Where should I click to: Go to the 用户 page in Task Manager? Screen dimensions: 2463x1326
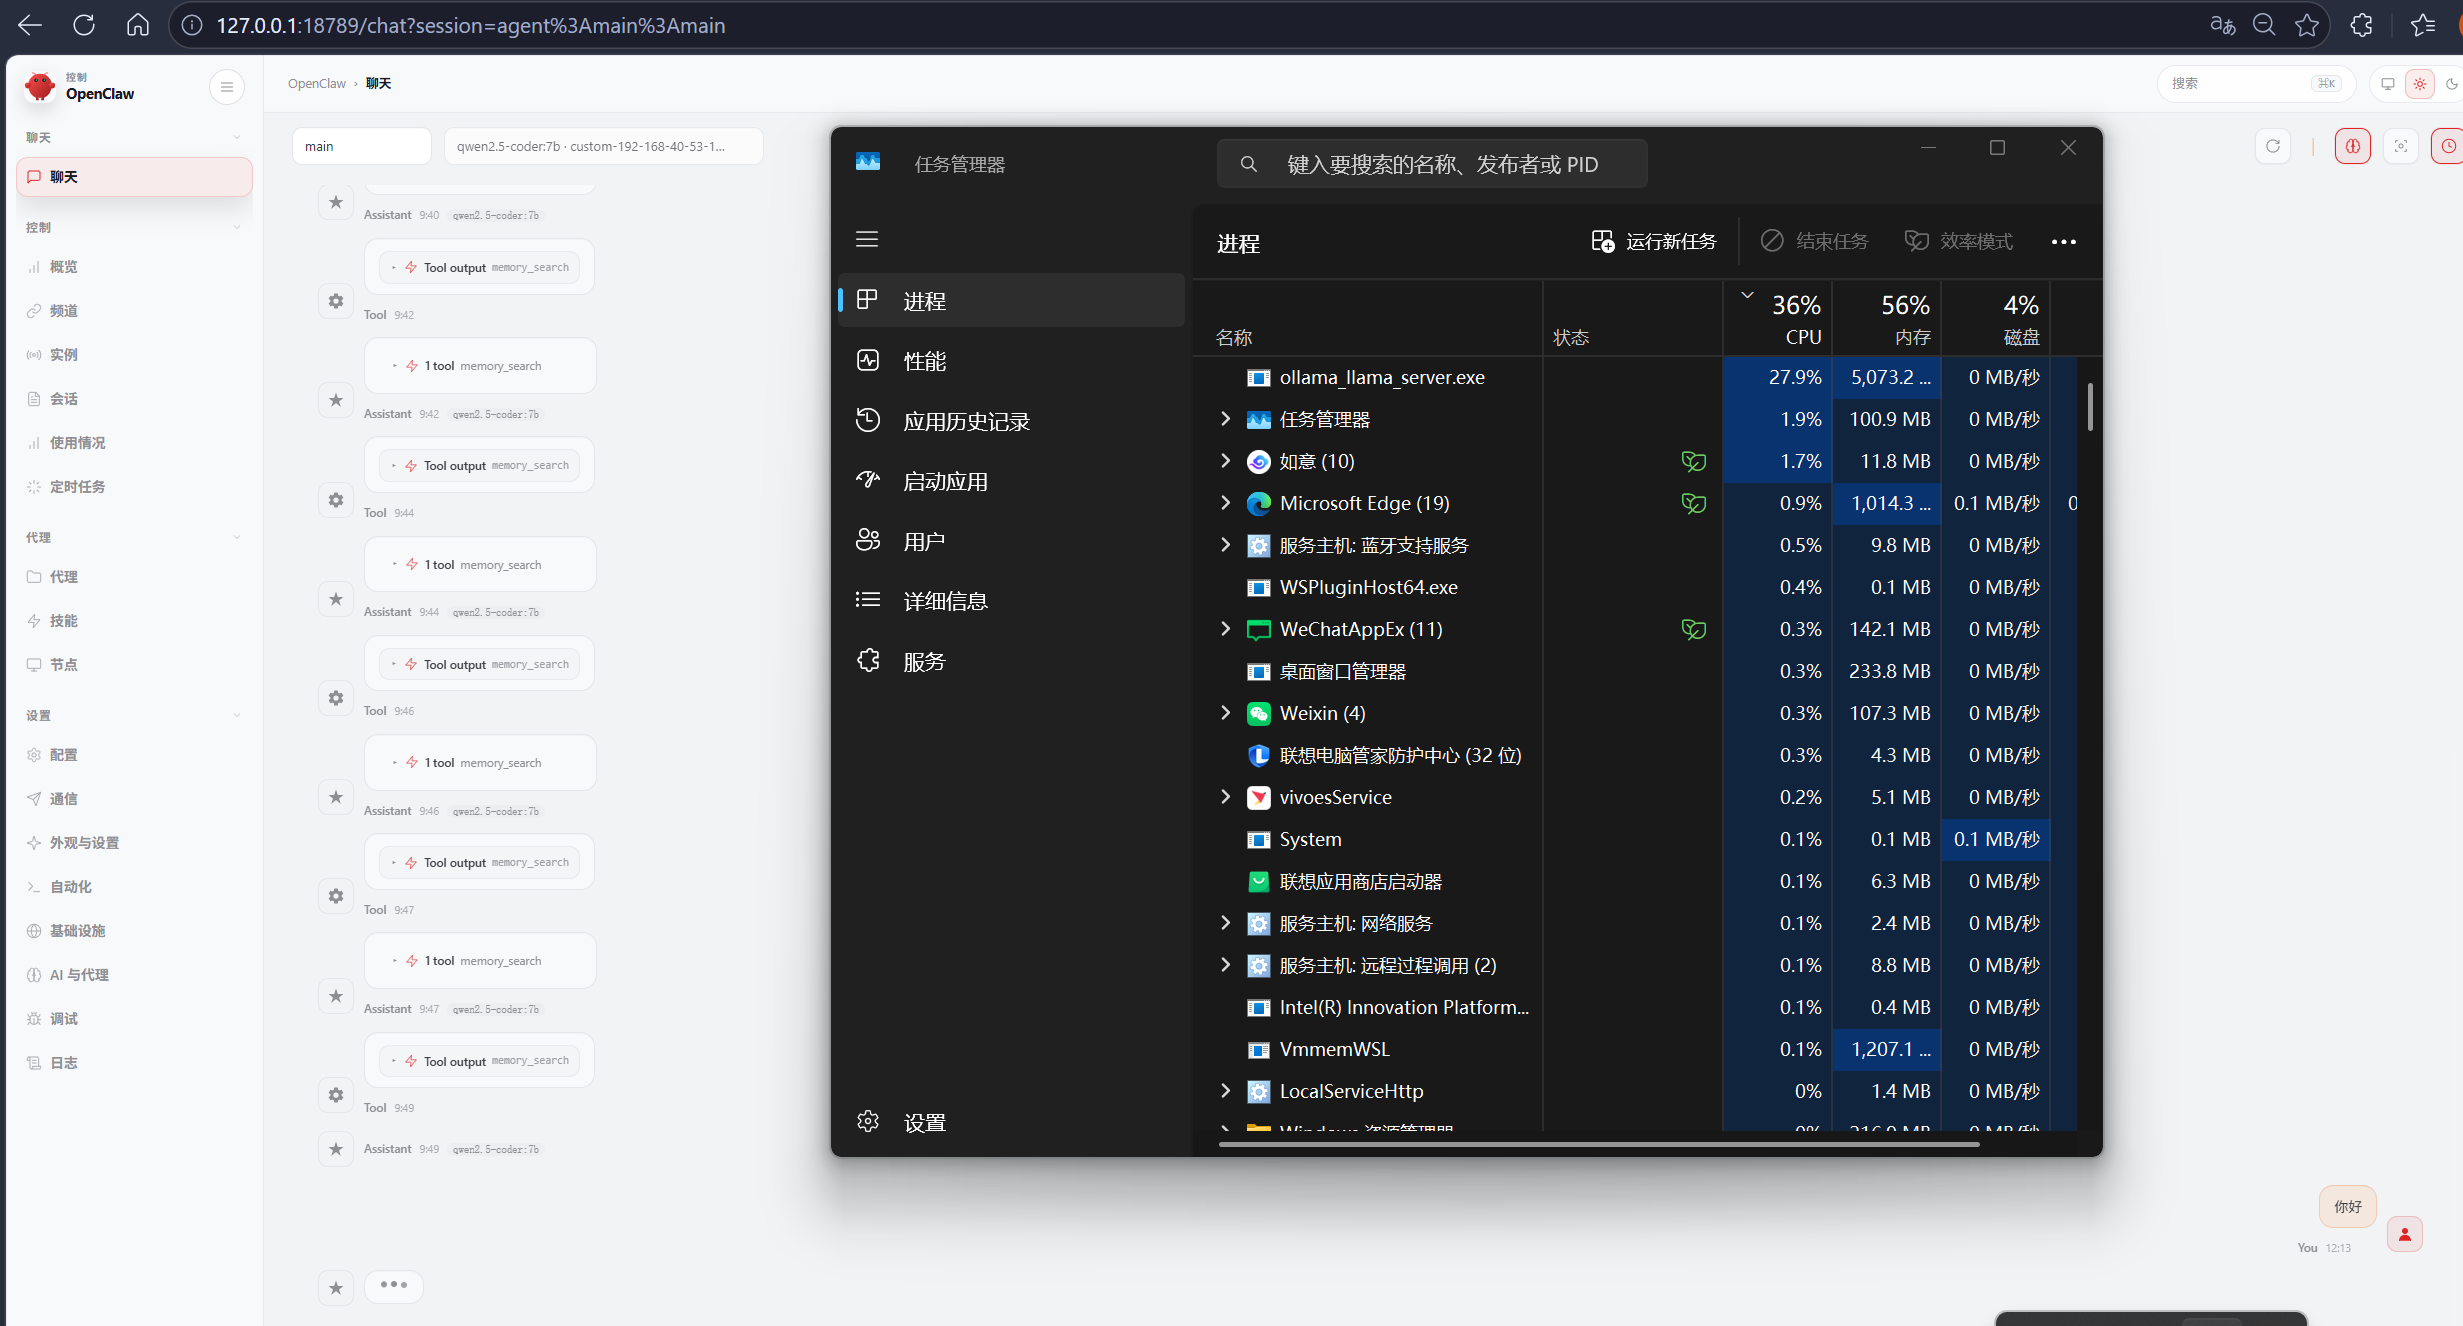(1011, 541)
